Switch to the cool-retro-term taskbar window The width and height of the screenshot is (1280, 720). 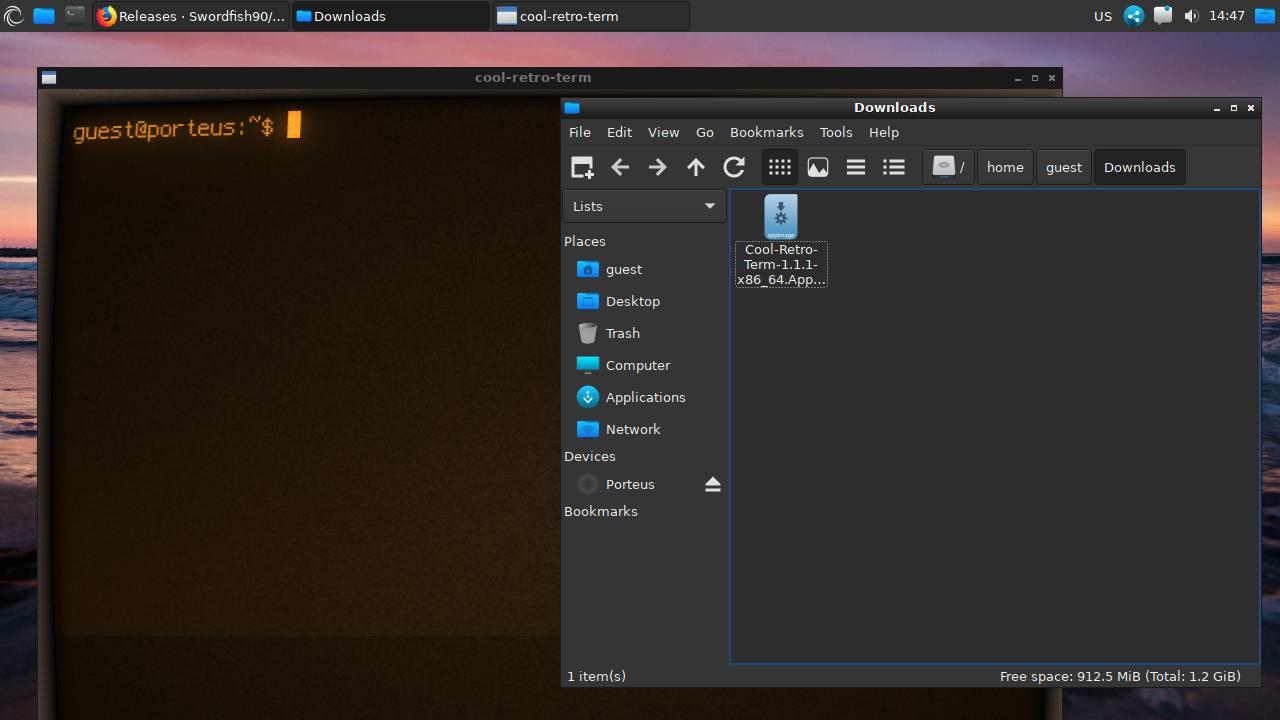point(591,16)
